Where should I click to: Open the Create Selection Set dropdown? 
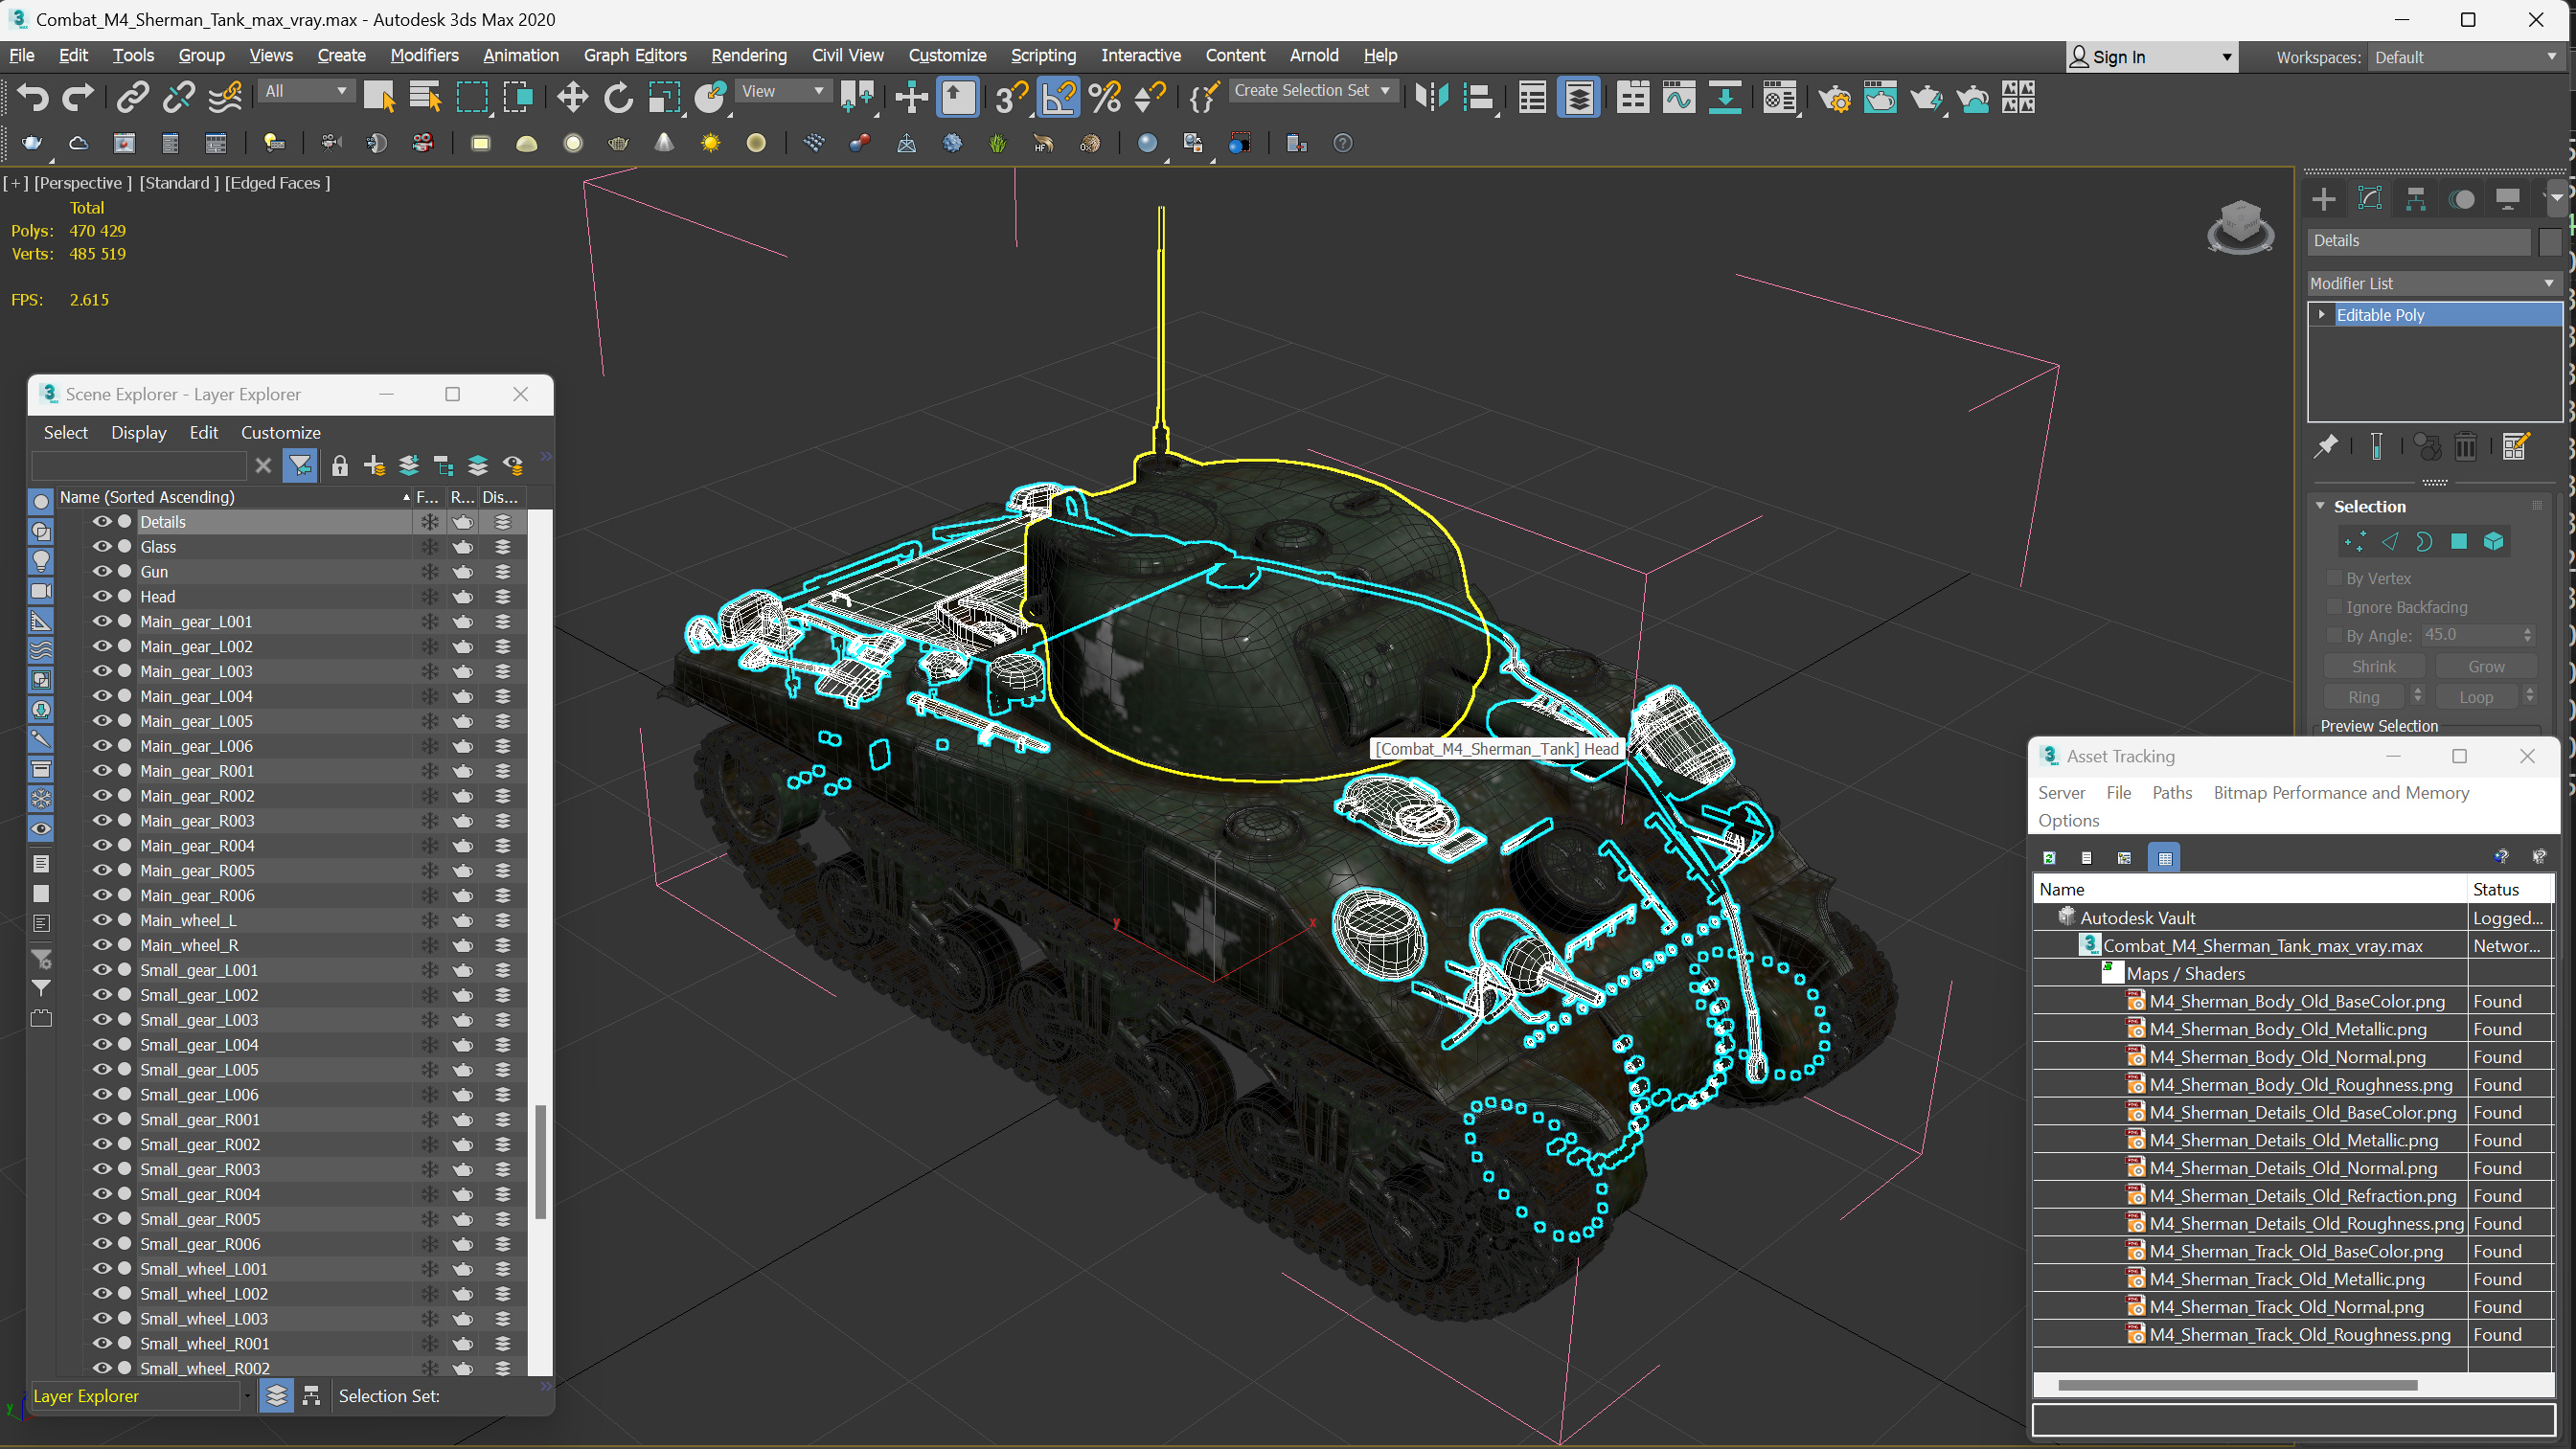[x=1312, y=91]
